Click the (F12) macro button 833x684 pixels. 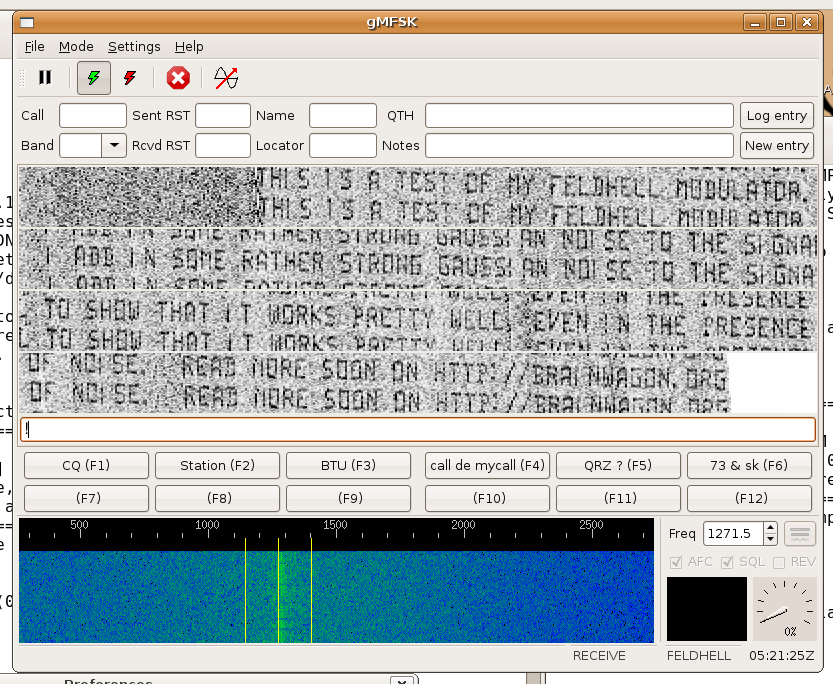point(750,499)
